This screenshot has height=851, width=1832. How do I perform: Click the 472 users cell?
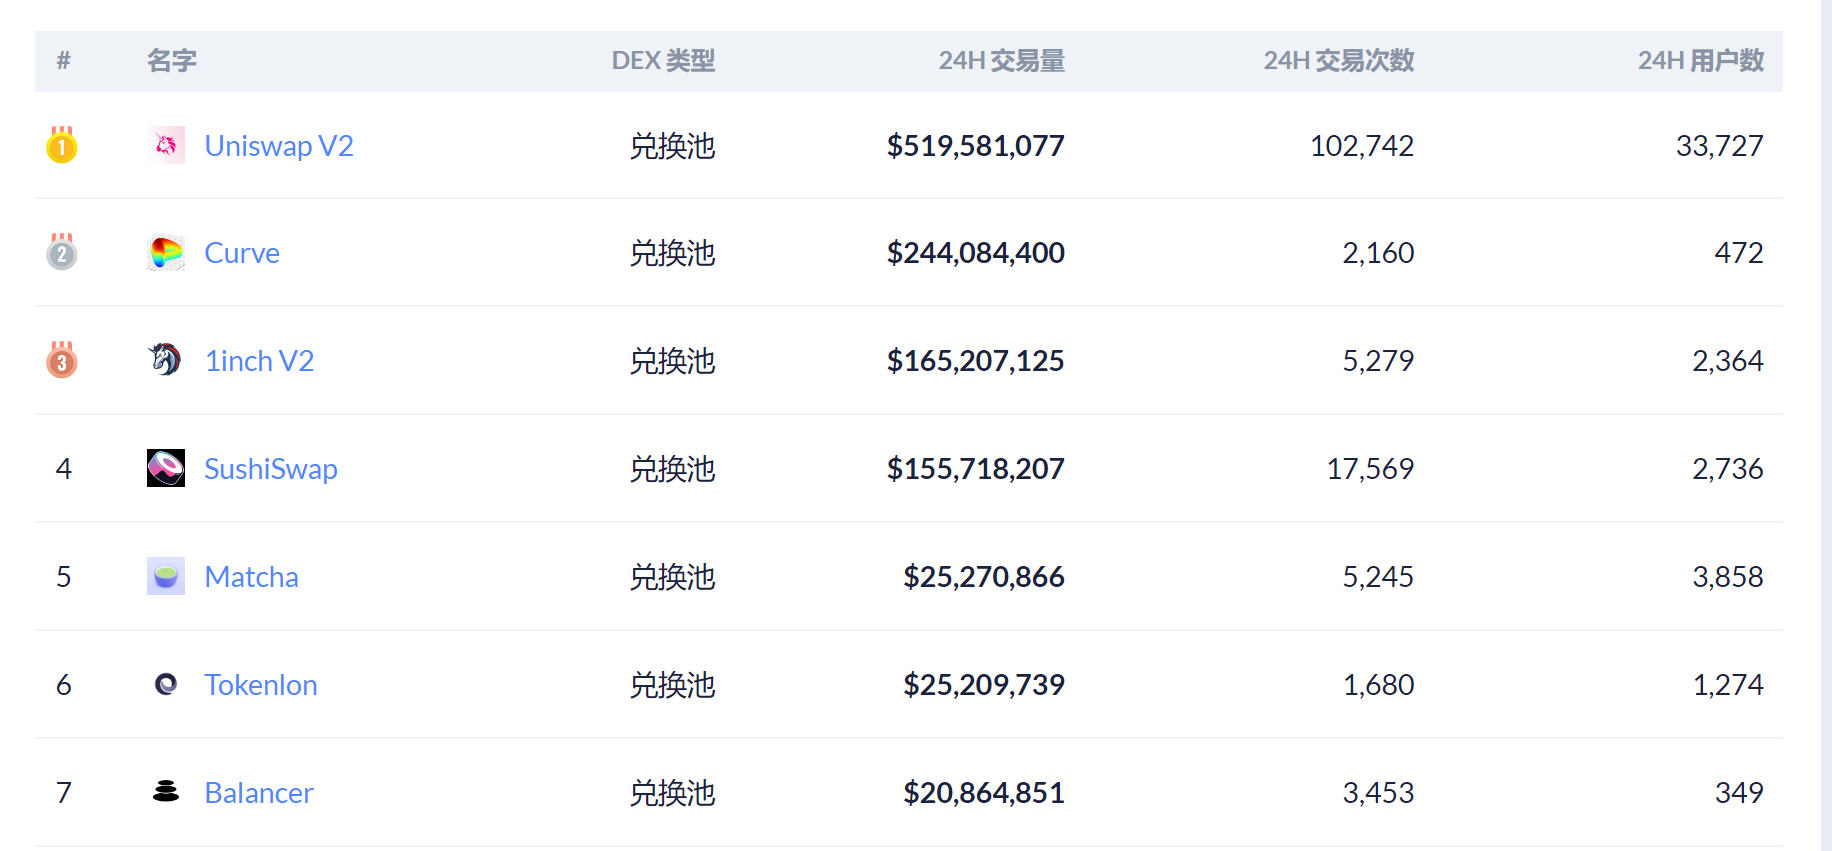point(1739,253)
